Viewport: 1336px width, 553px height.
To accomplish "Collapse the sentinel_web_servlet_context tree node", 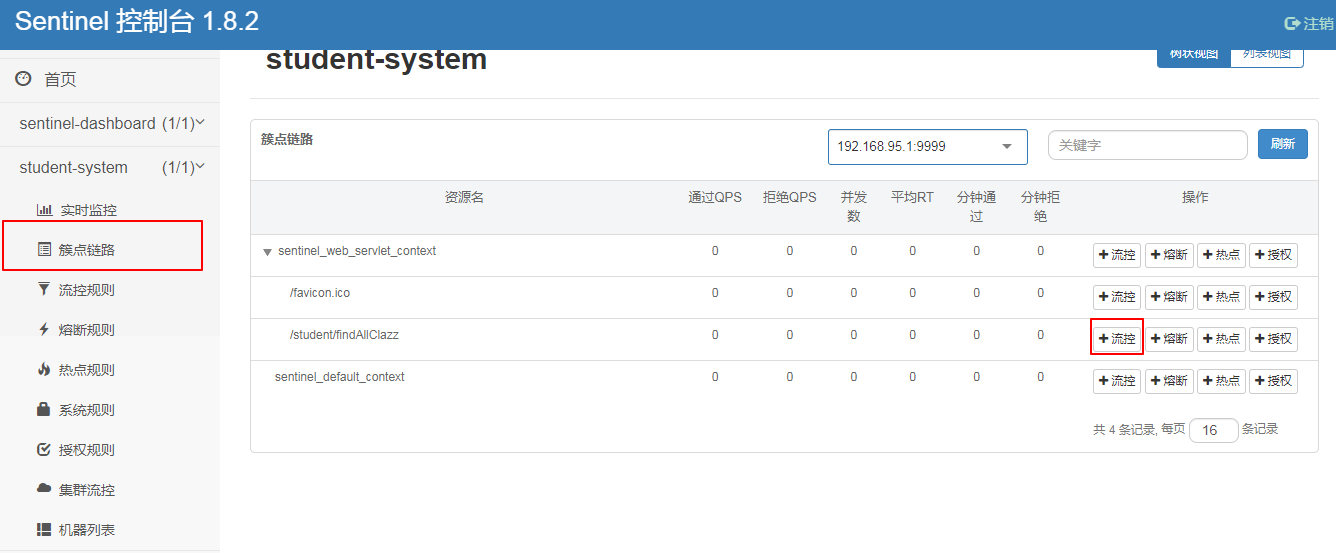I will (x=267, y=252).
